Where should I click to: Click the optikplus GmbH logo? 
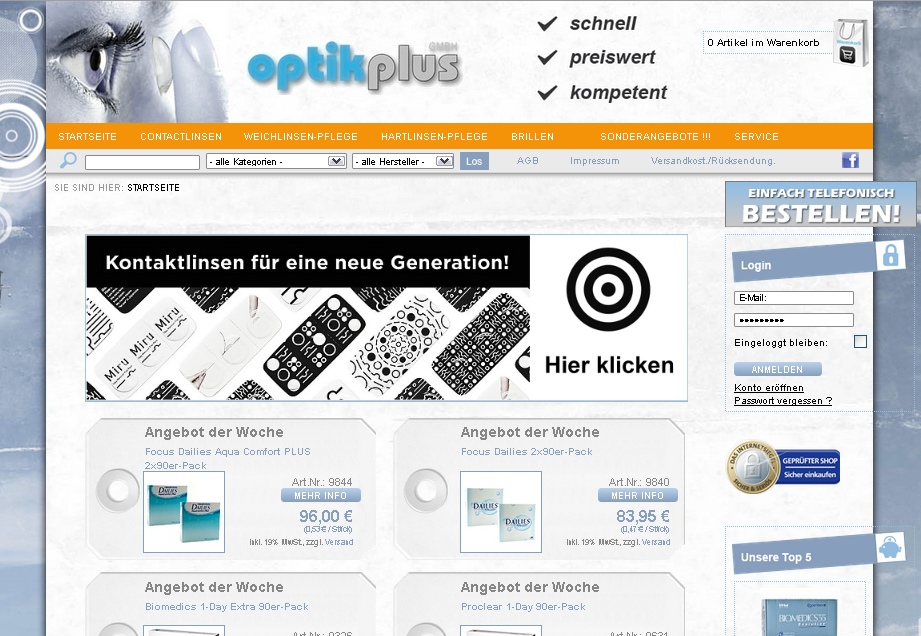[354, 66]
